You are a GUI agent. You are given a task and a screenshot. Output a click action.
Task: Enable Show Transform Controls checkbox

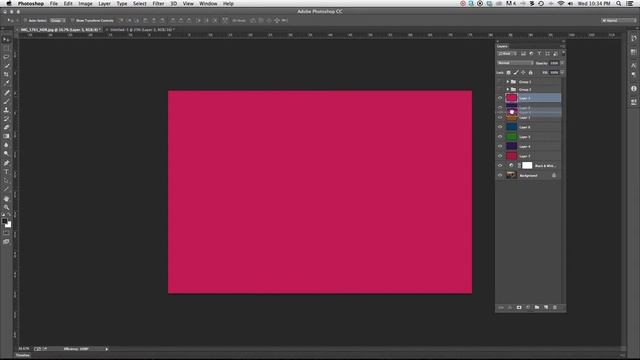coord(72,20)
